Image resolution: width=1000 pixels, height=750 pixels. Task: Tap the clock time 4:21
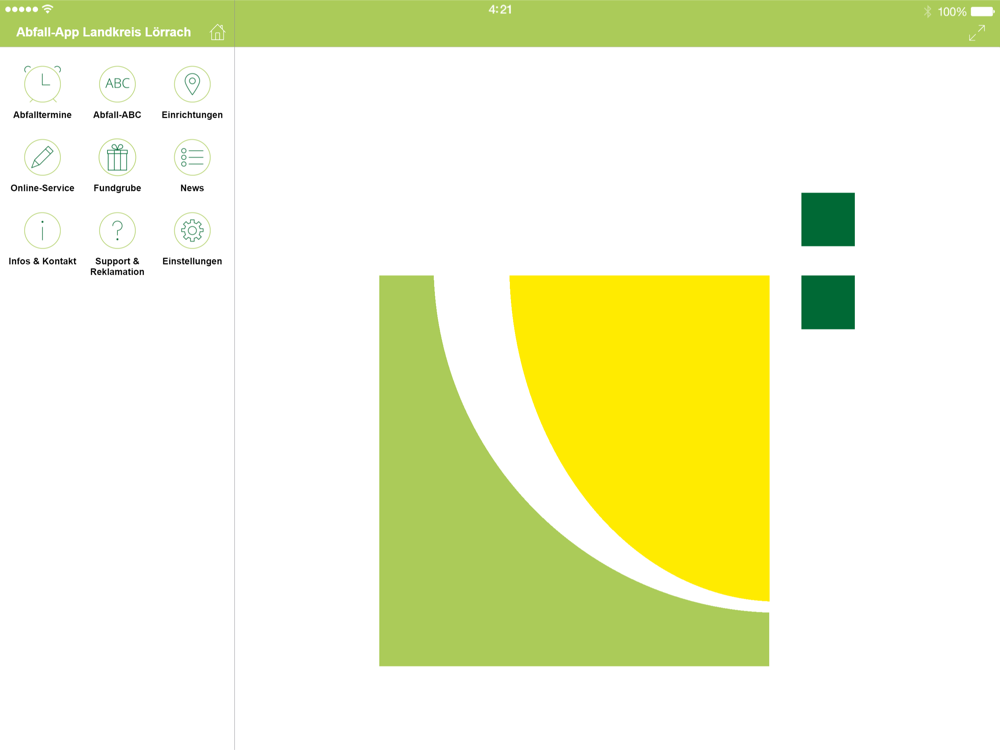coord(500,10)
